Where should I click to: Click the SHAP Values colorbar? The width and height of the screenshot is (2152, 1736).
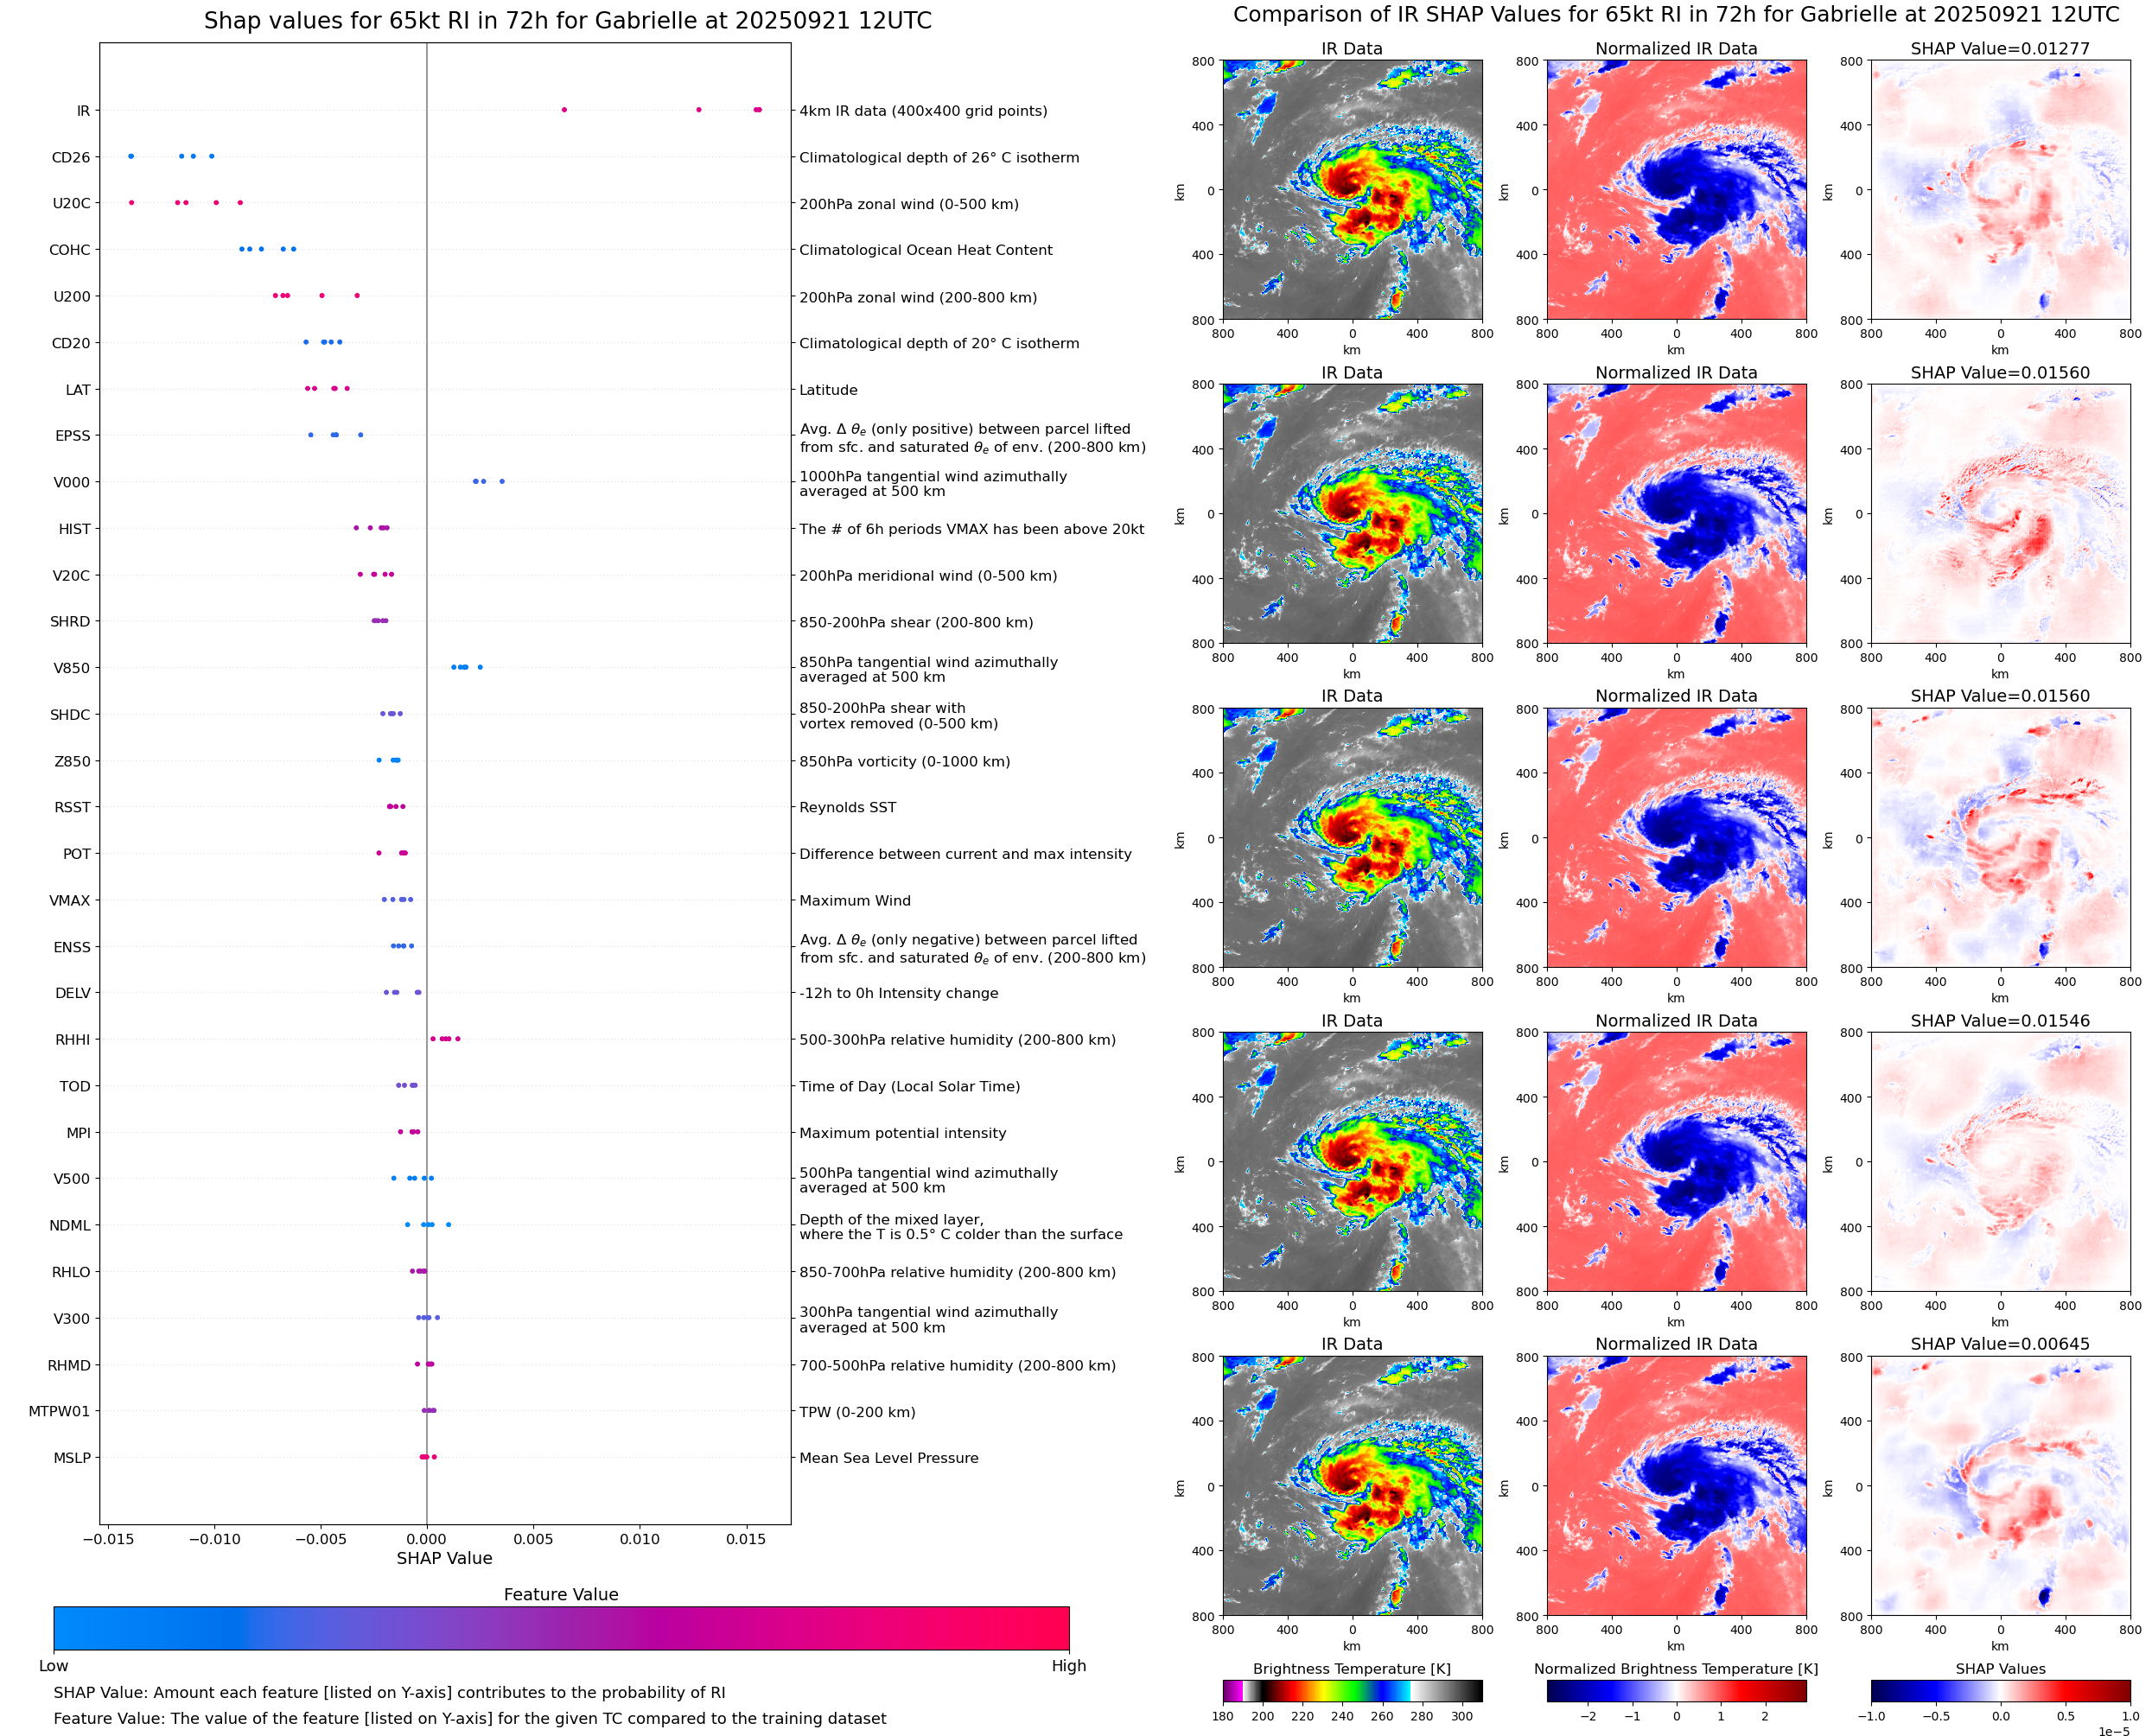pyautogui.click(x=2000, y=1690)
